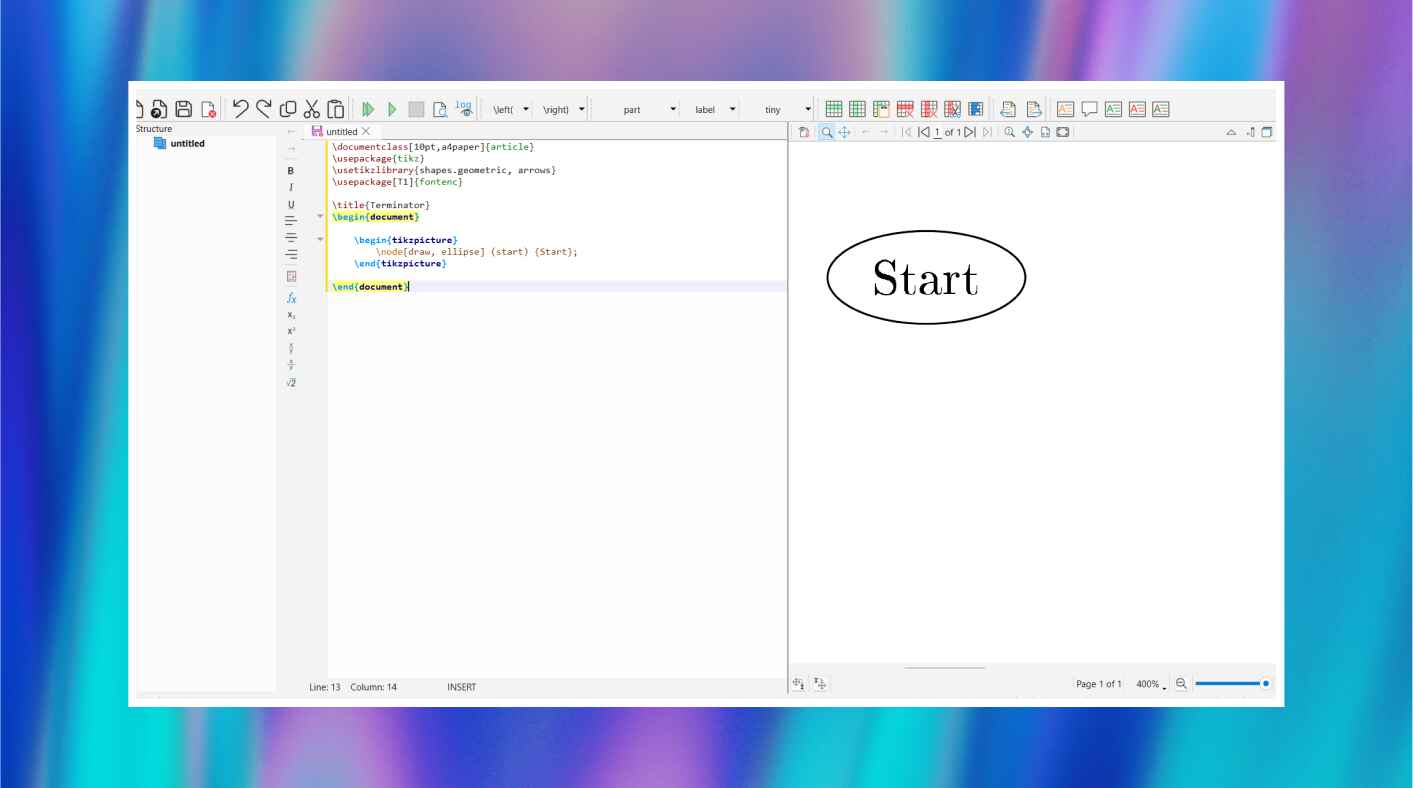Open the \right) delimiter dropdown
The image size is (1413, 788).
point(582,109)
